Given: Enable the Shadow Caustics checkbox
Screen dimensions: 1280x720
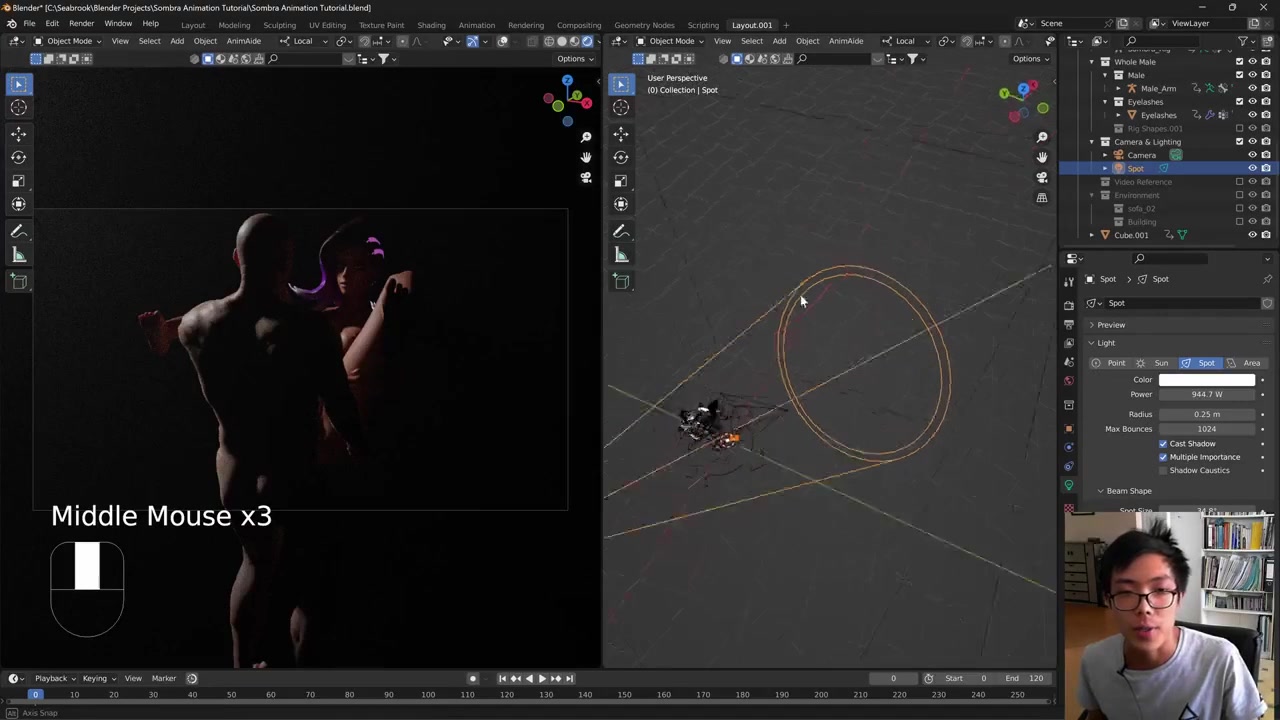Looking at the screenshot, I should pyautogui.click(x=1163, y=470).
